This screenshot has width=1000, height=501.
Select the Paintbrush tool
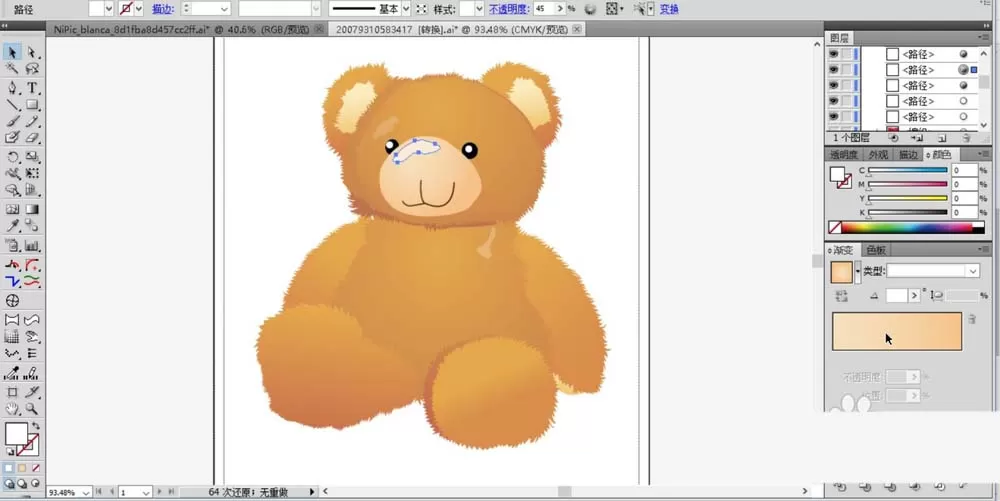point(12,121)
